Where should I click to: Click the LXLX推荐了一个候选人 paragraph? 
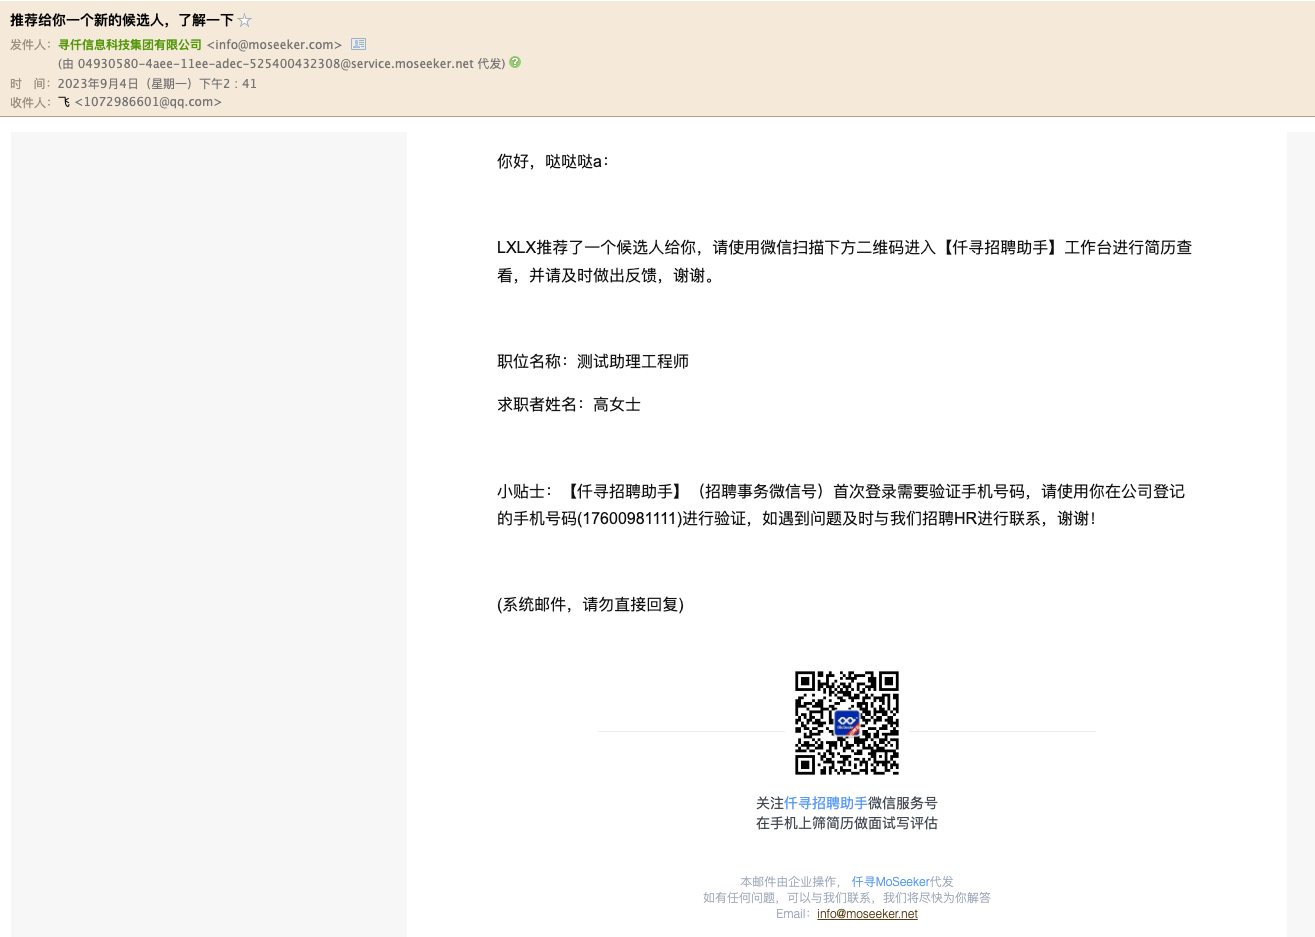click(x=844, y=261)
